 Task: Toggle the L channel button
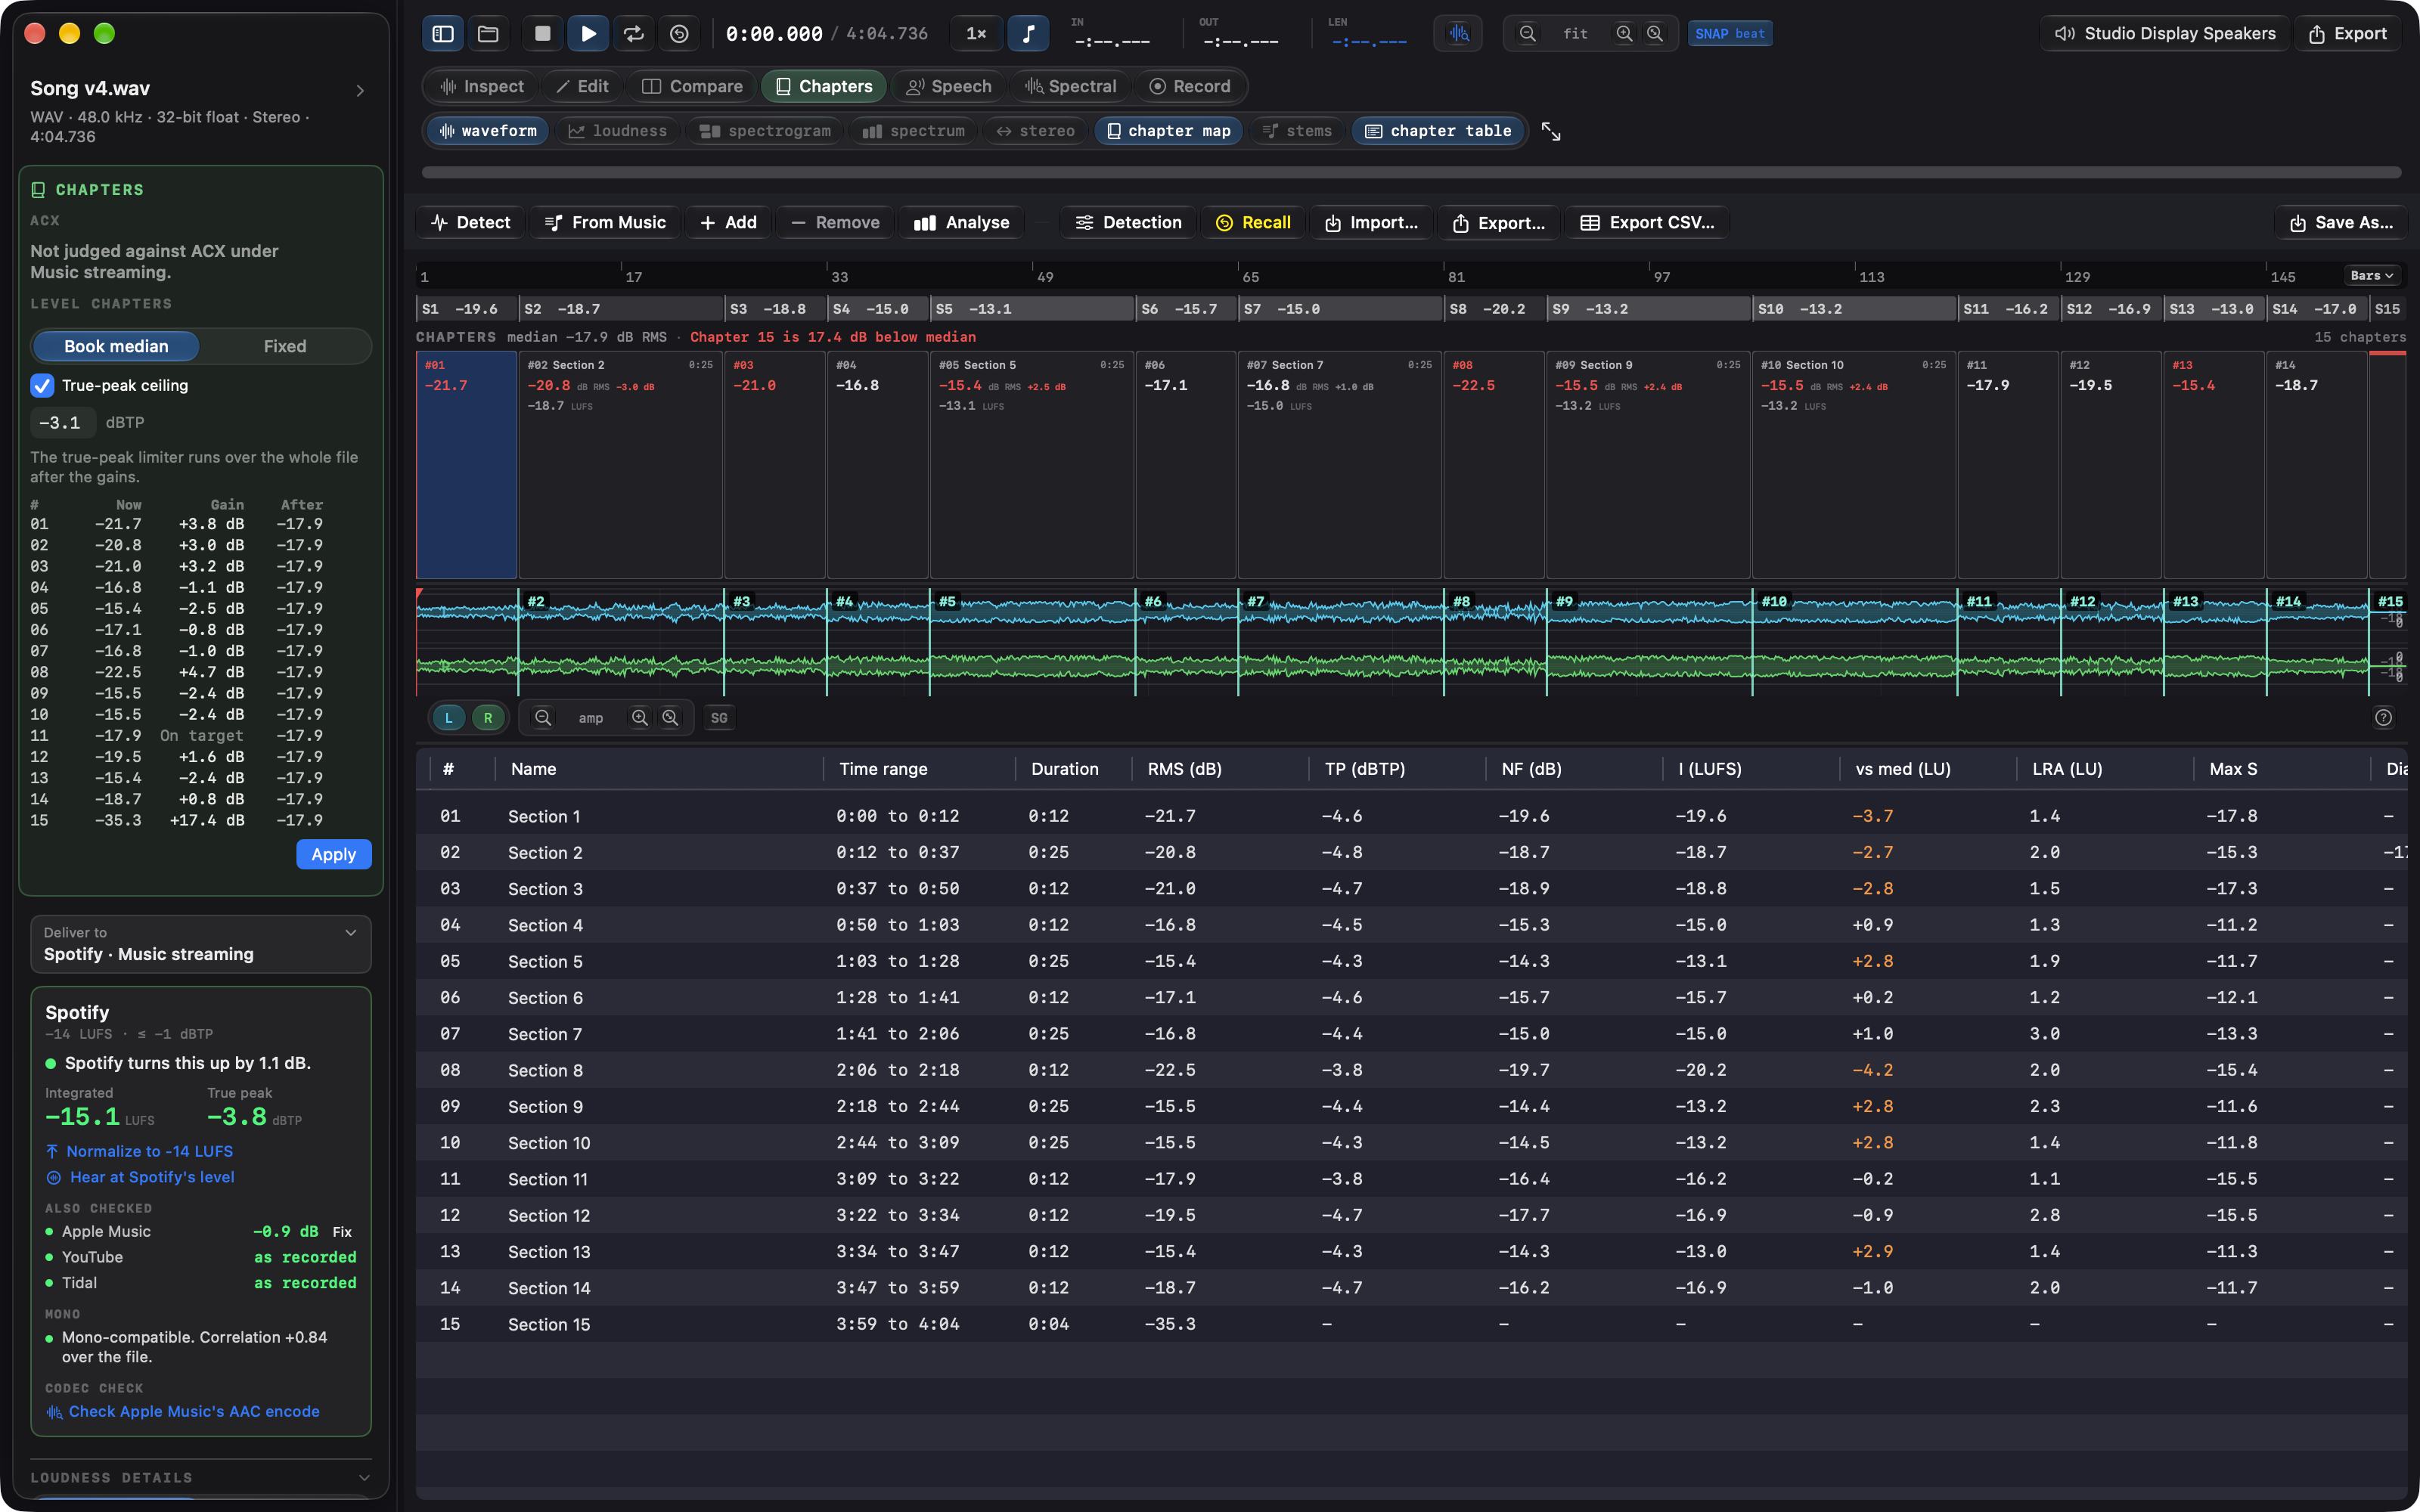coord(449,718)
